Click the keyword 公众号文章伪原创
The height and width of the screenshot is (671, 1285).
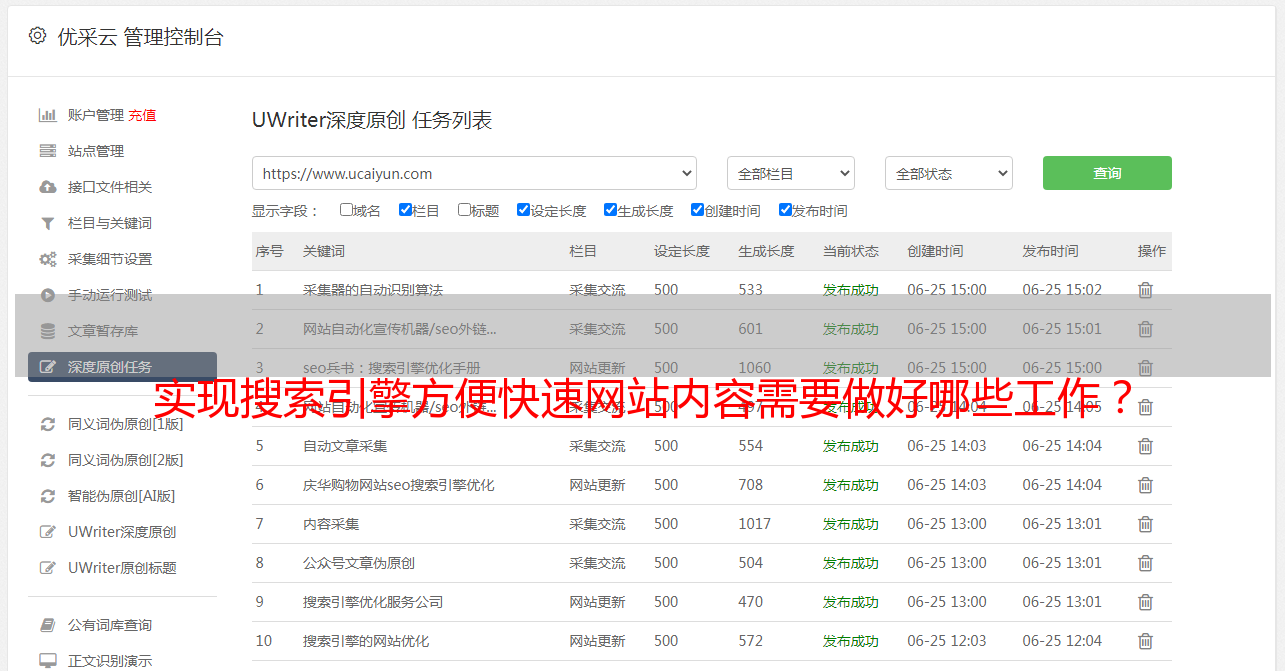[359, 563]
